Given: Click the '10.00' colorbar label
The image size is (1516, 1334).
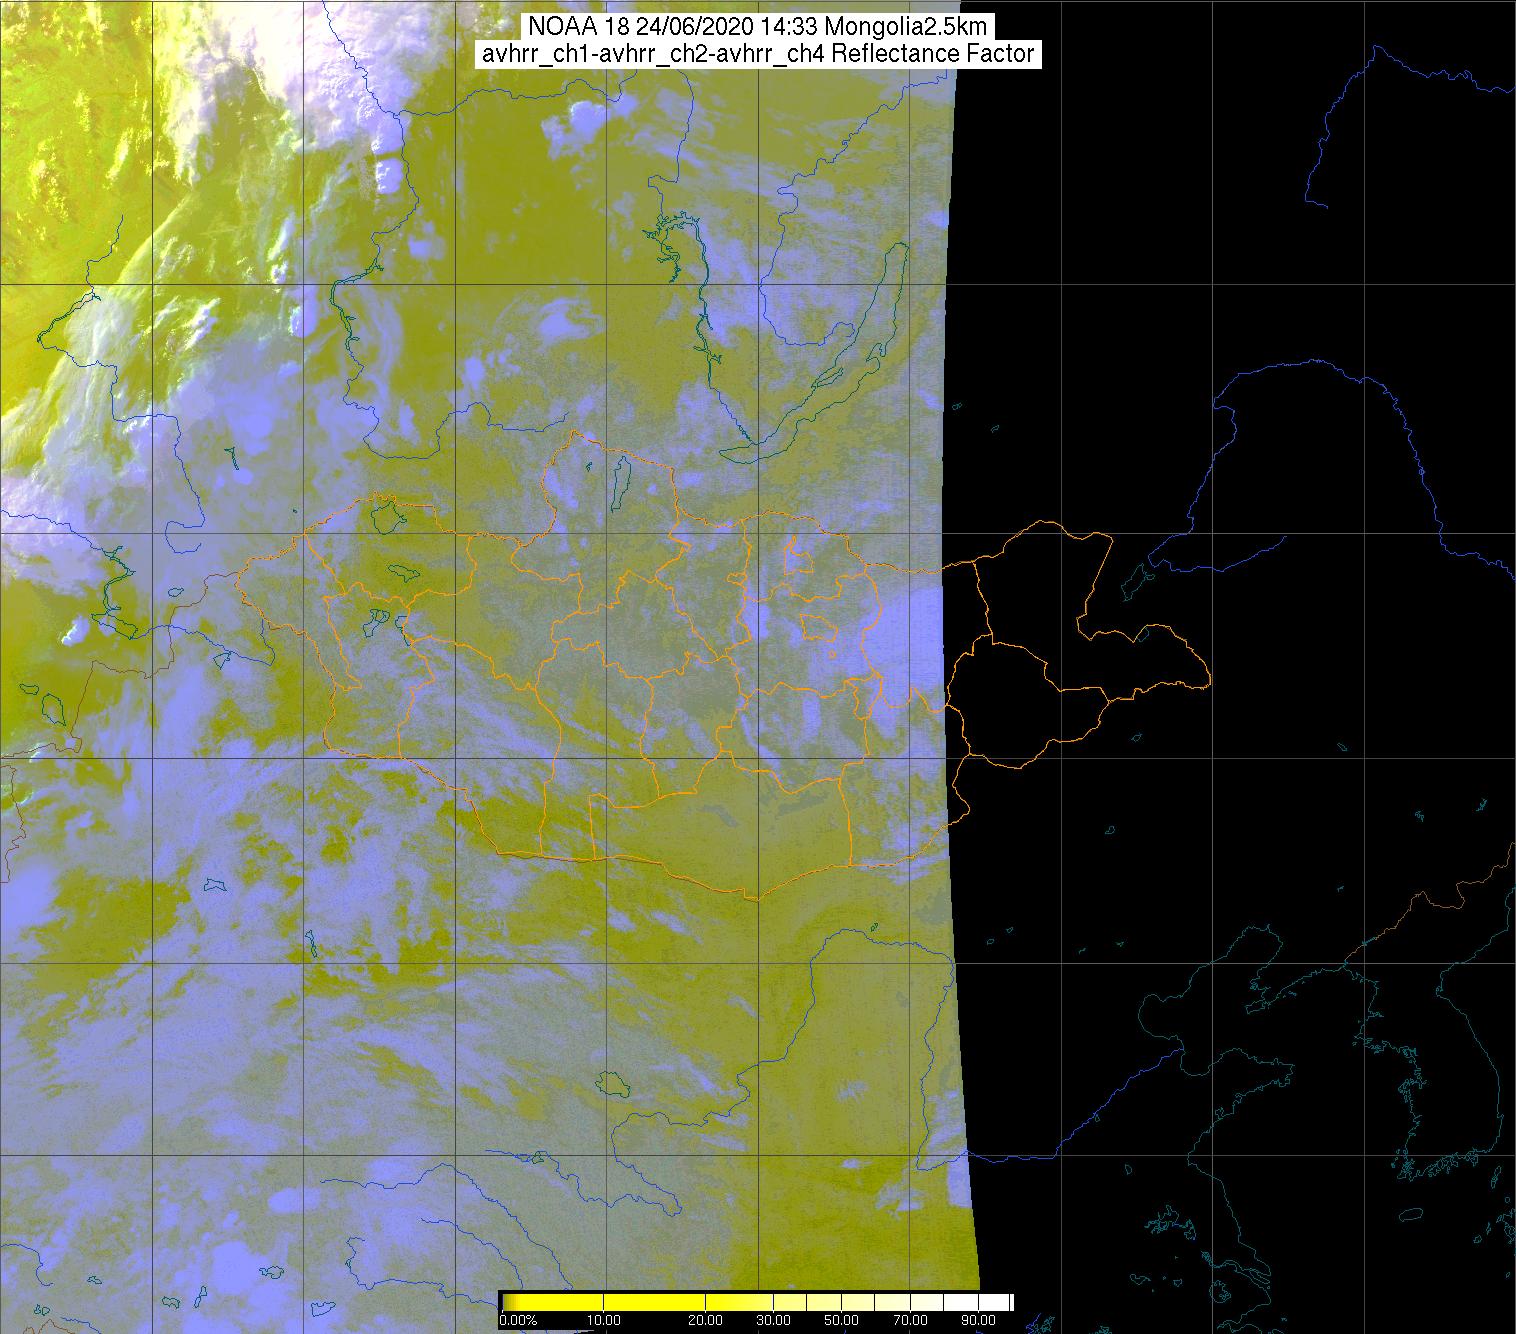Looking at the screenshot, I should click(604, 1320).
